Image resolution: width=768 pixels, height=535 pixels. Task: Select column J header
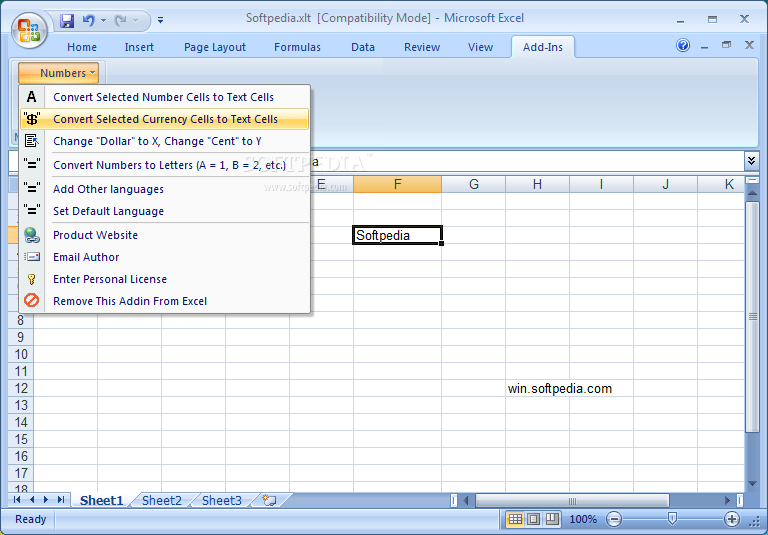click(665, 184)
